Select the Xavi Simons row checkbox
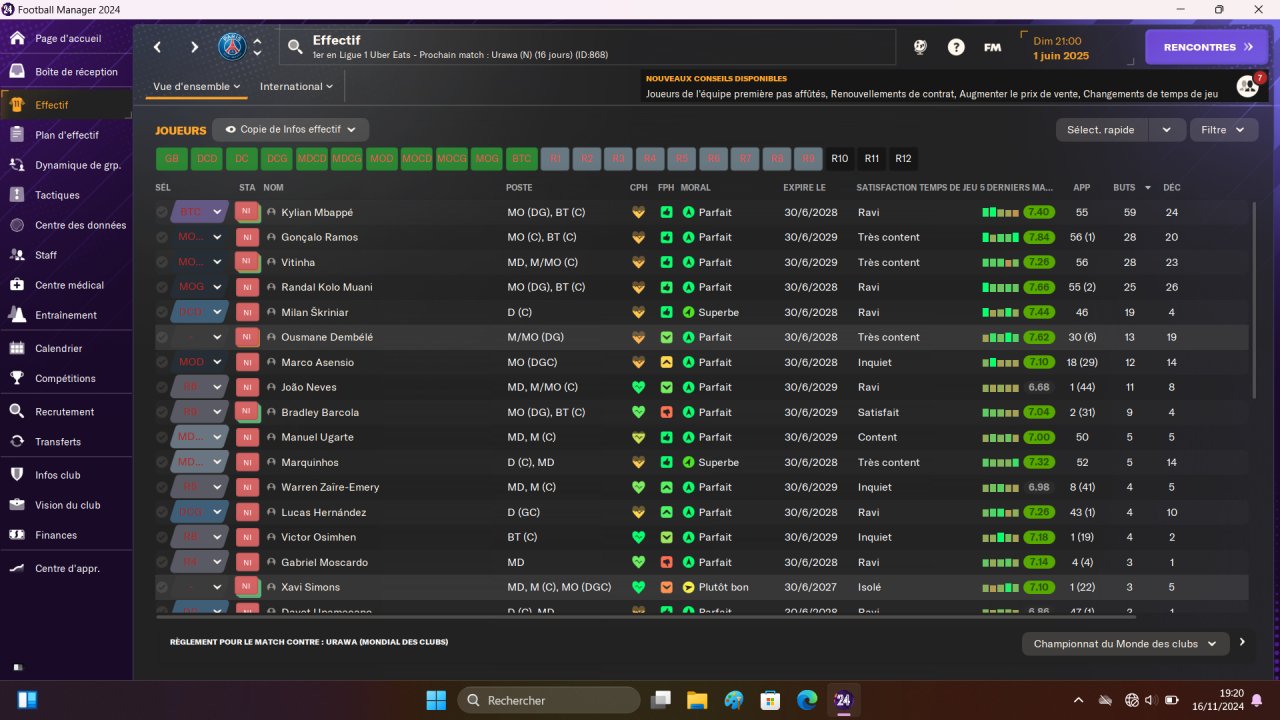This screenshot has height=720, width=1280. coord(162,587)
